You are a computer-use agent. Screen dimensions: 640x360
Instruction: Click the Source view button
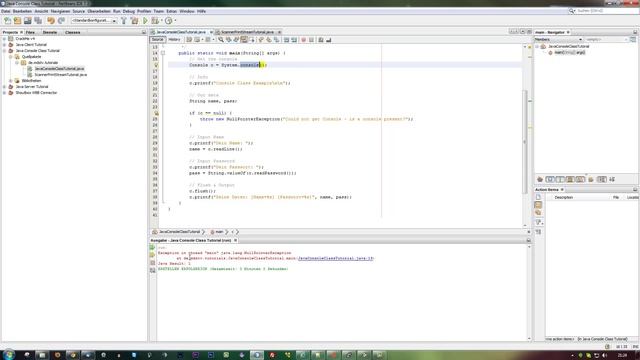[157, 40]
